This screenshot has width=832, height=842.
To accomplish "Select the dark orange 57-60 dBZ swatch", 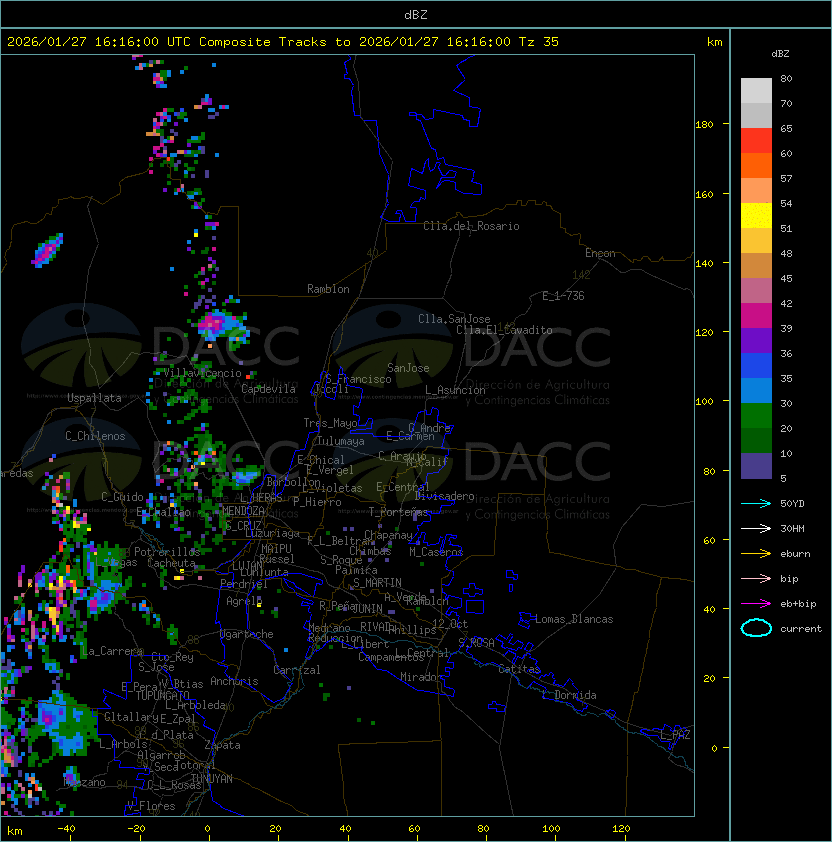I will pyautogui.click(x=756, y=165).
